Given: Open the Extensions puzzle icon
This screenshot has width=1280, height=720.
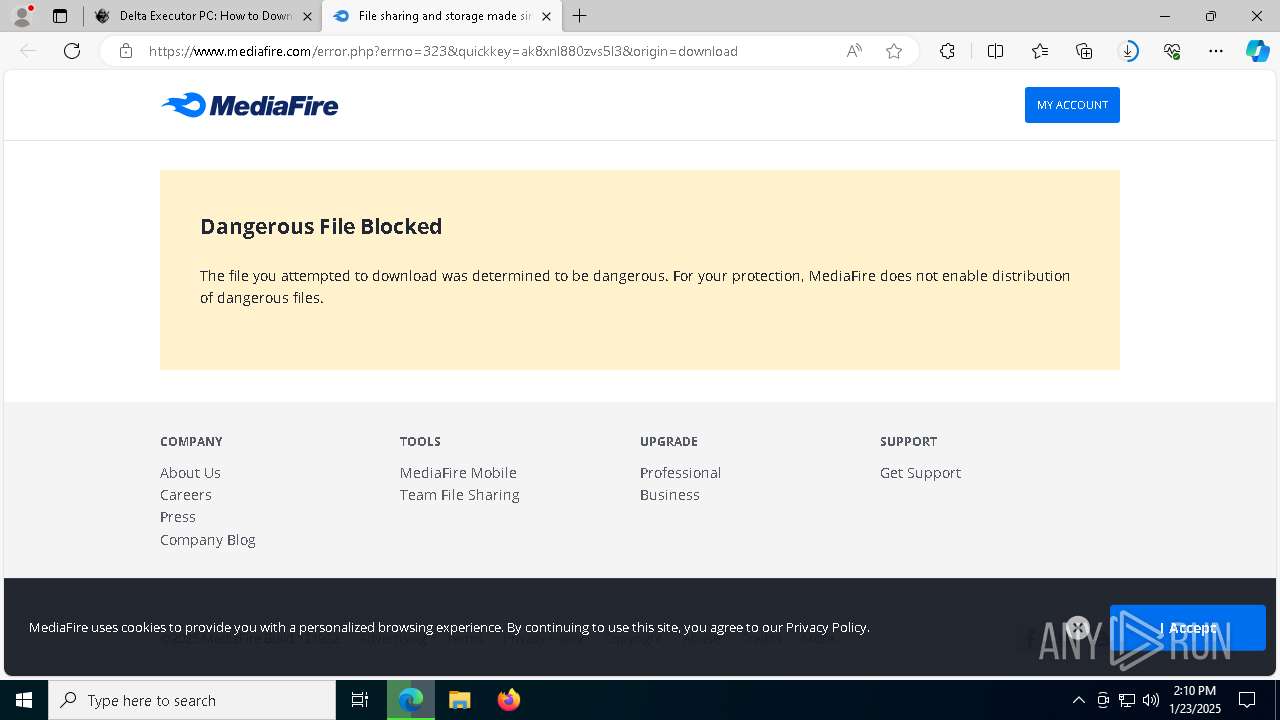Looking at the screenshot, I should [947, 51].
